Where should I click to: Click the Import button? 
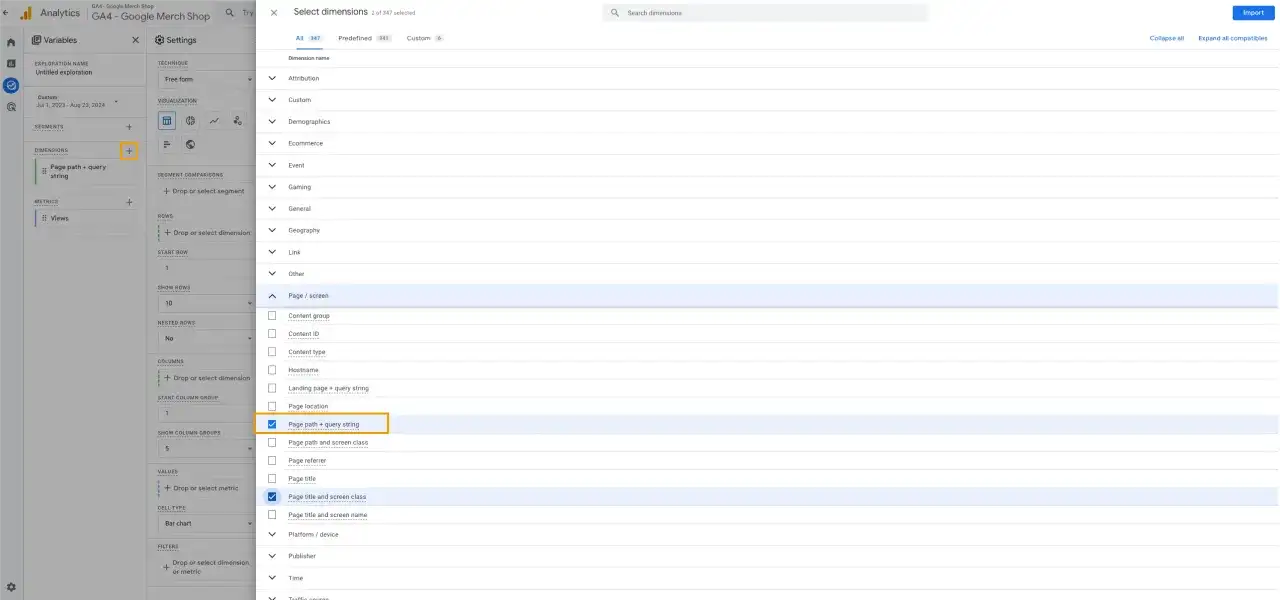point(1253,12)
